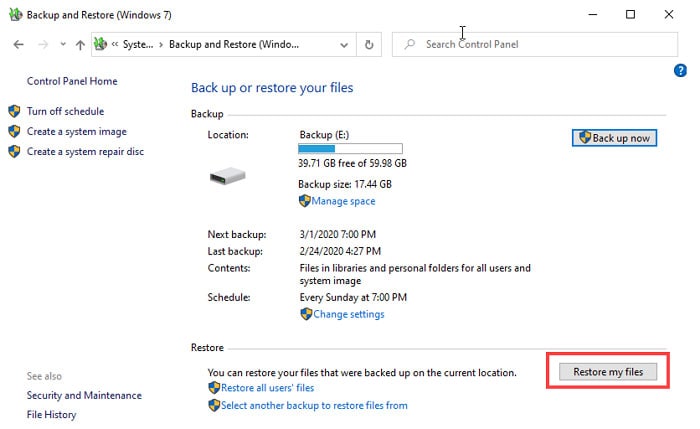Click the Control Panel icon in address bar
This screenshot has width=700, height=429.
click(101, 45)
